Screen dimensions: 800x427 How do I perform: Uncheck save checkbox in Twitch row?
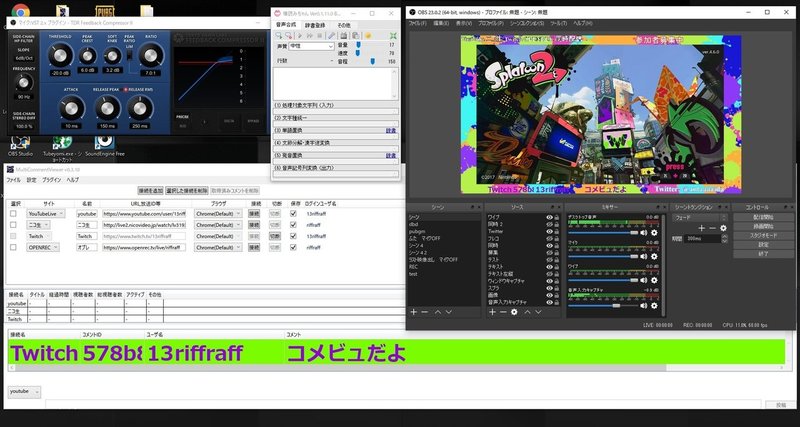point(293,236)
